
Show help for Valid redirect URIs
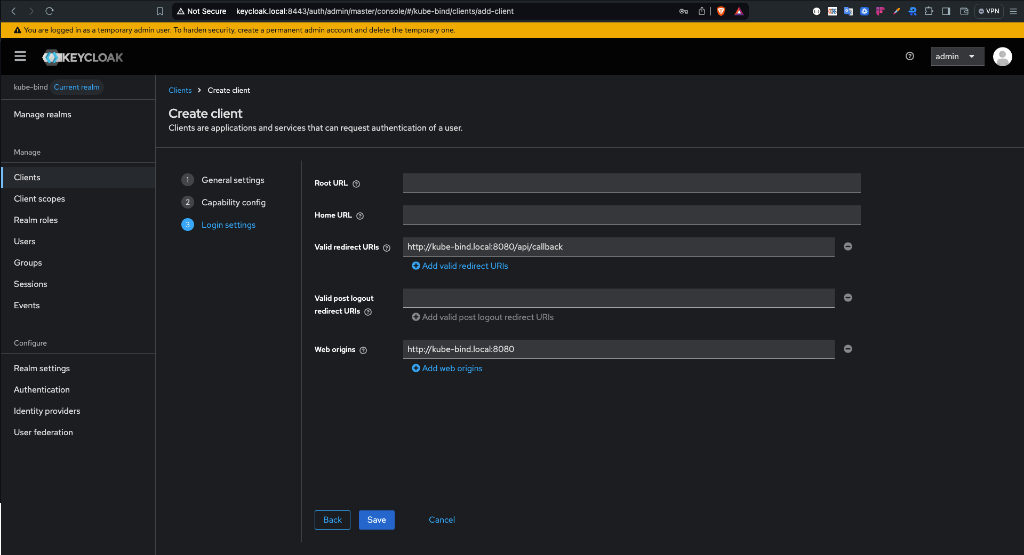tap(387, 247)
